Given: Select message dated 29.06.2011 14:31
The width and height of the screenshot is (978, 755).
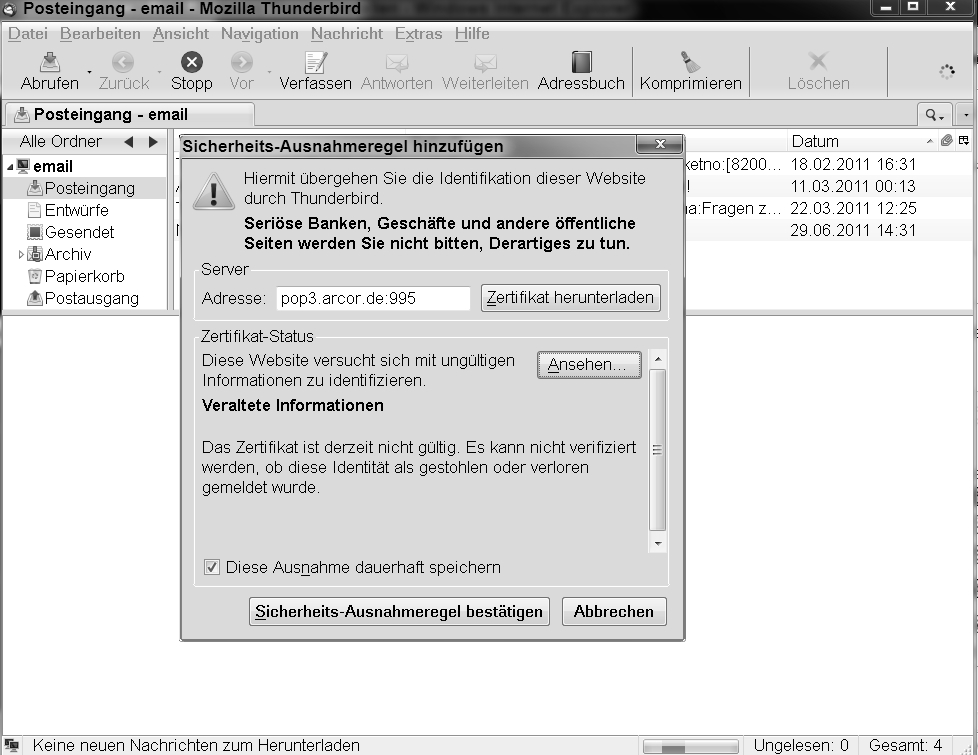Looking at the screenshot, I should 853,230.
